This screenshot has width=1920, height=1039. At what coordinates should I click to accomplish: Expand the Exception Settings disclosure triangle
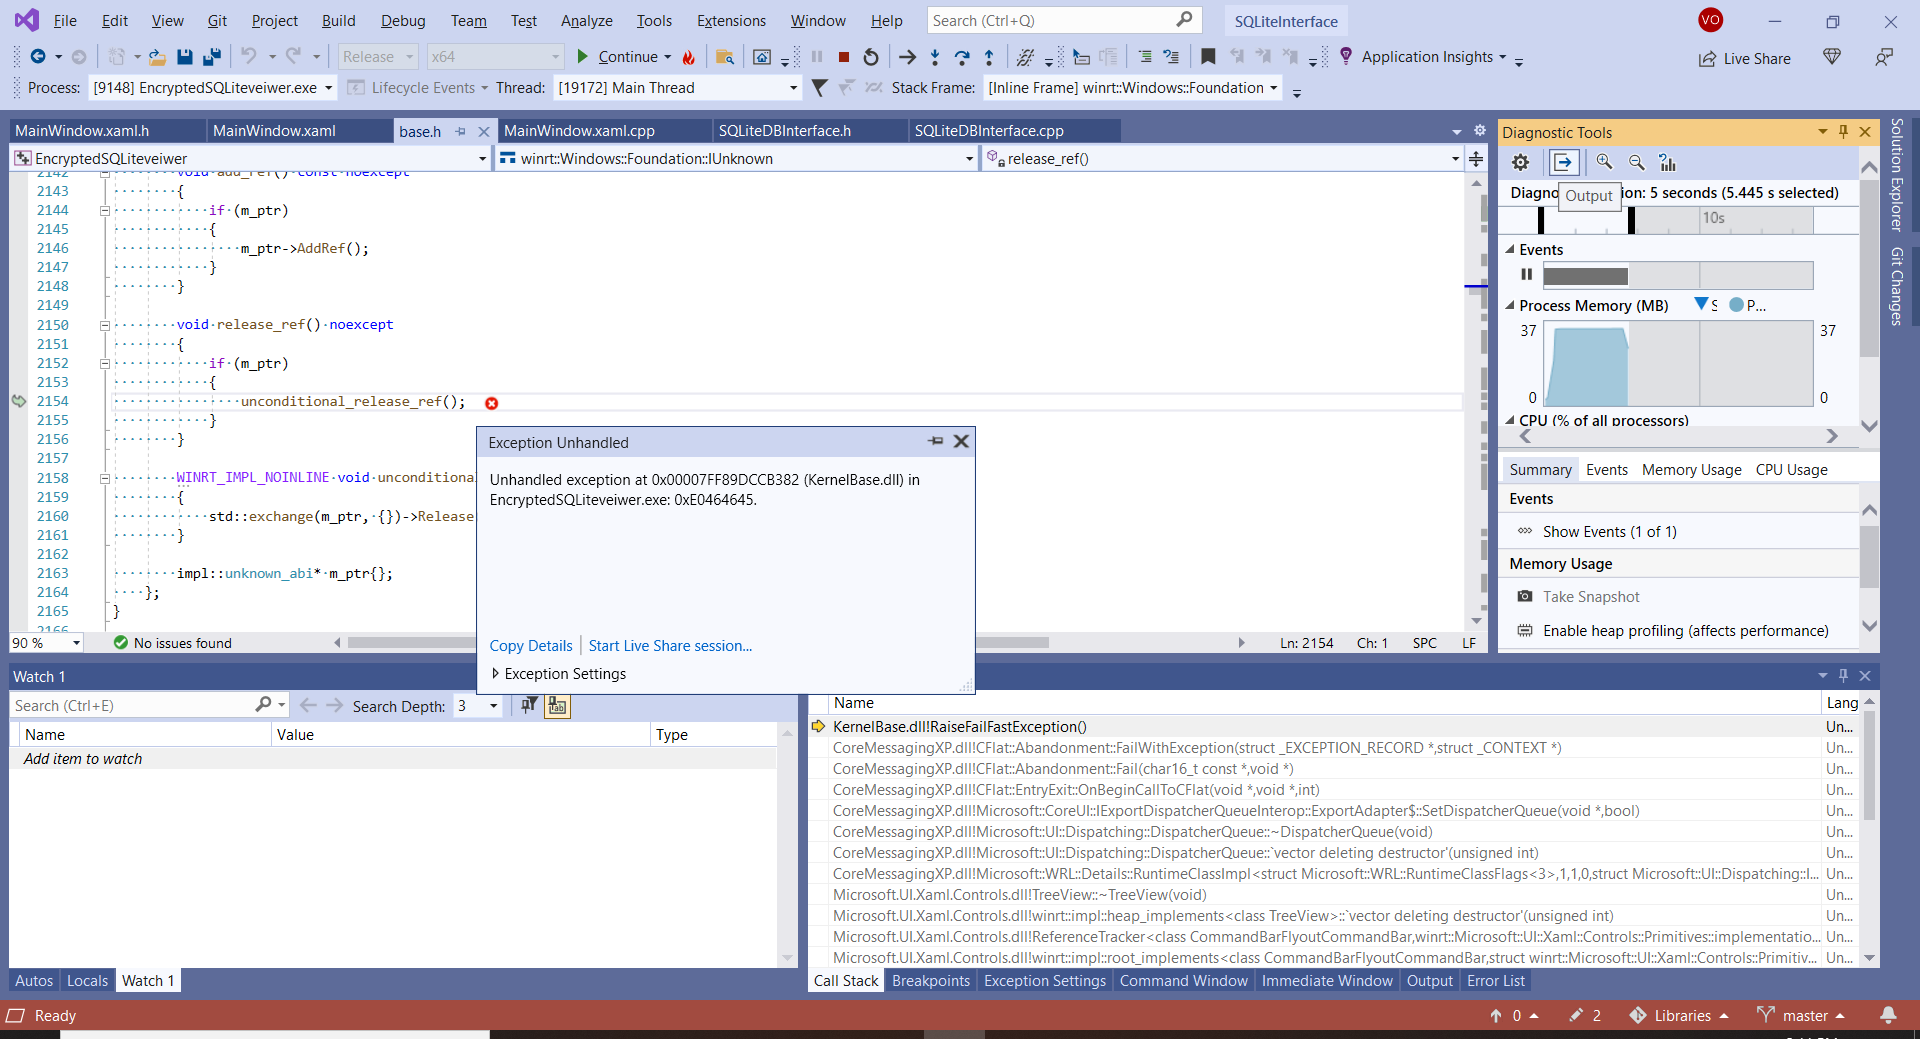click(x=494, y=673)
